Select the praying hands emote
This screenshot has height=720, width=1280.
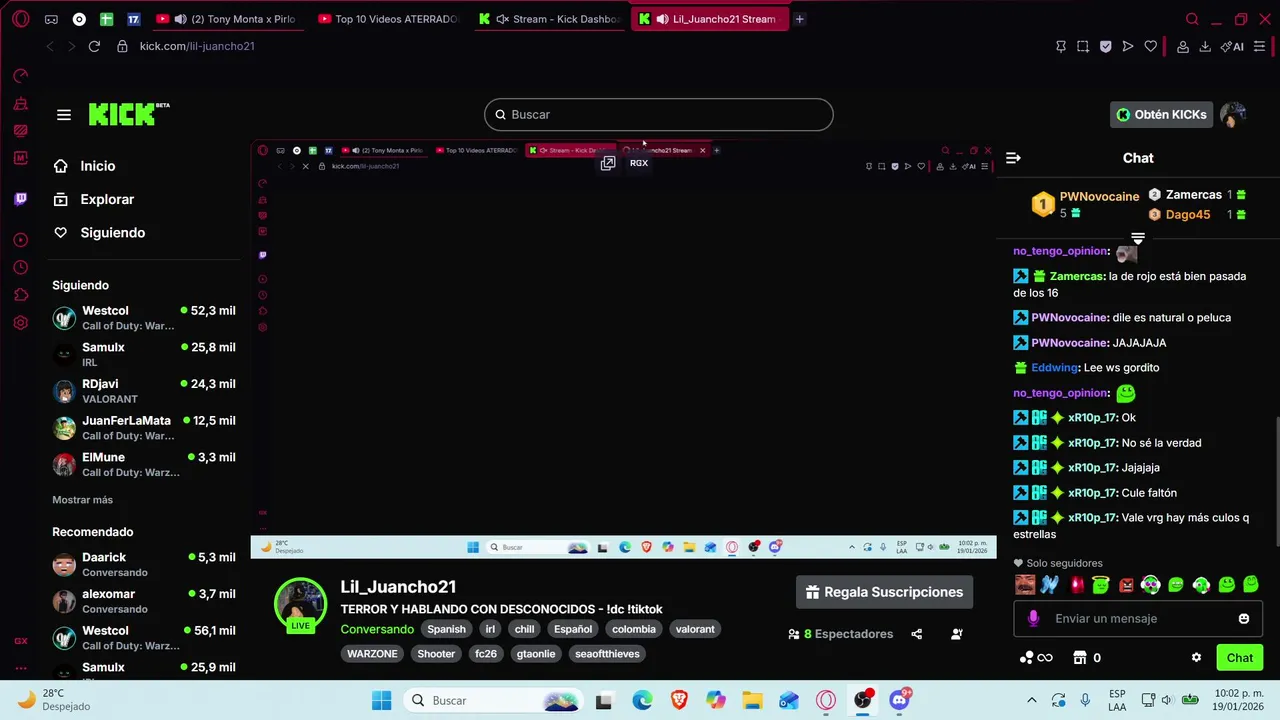pyautogui.click(x=1049, y=585)
